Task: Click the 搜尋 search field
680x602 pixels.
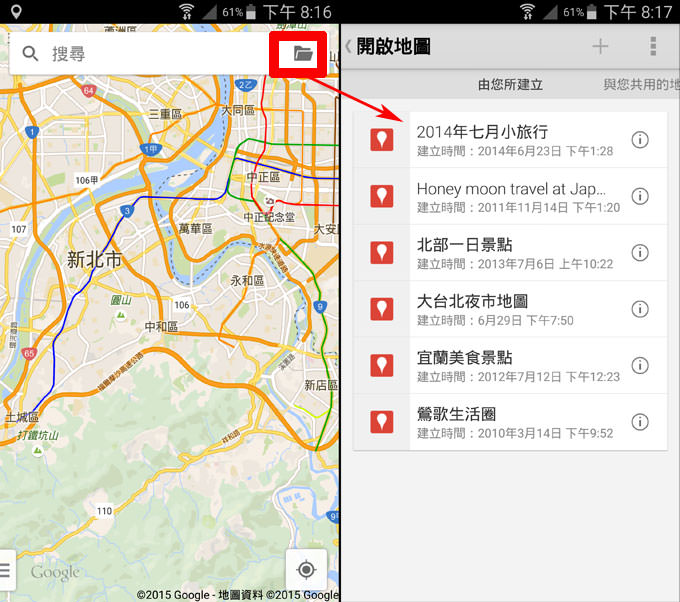Action: click(x=140, y=53)
